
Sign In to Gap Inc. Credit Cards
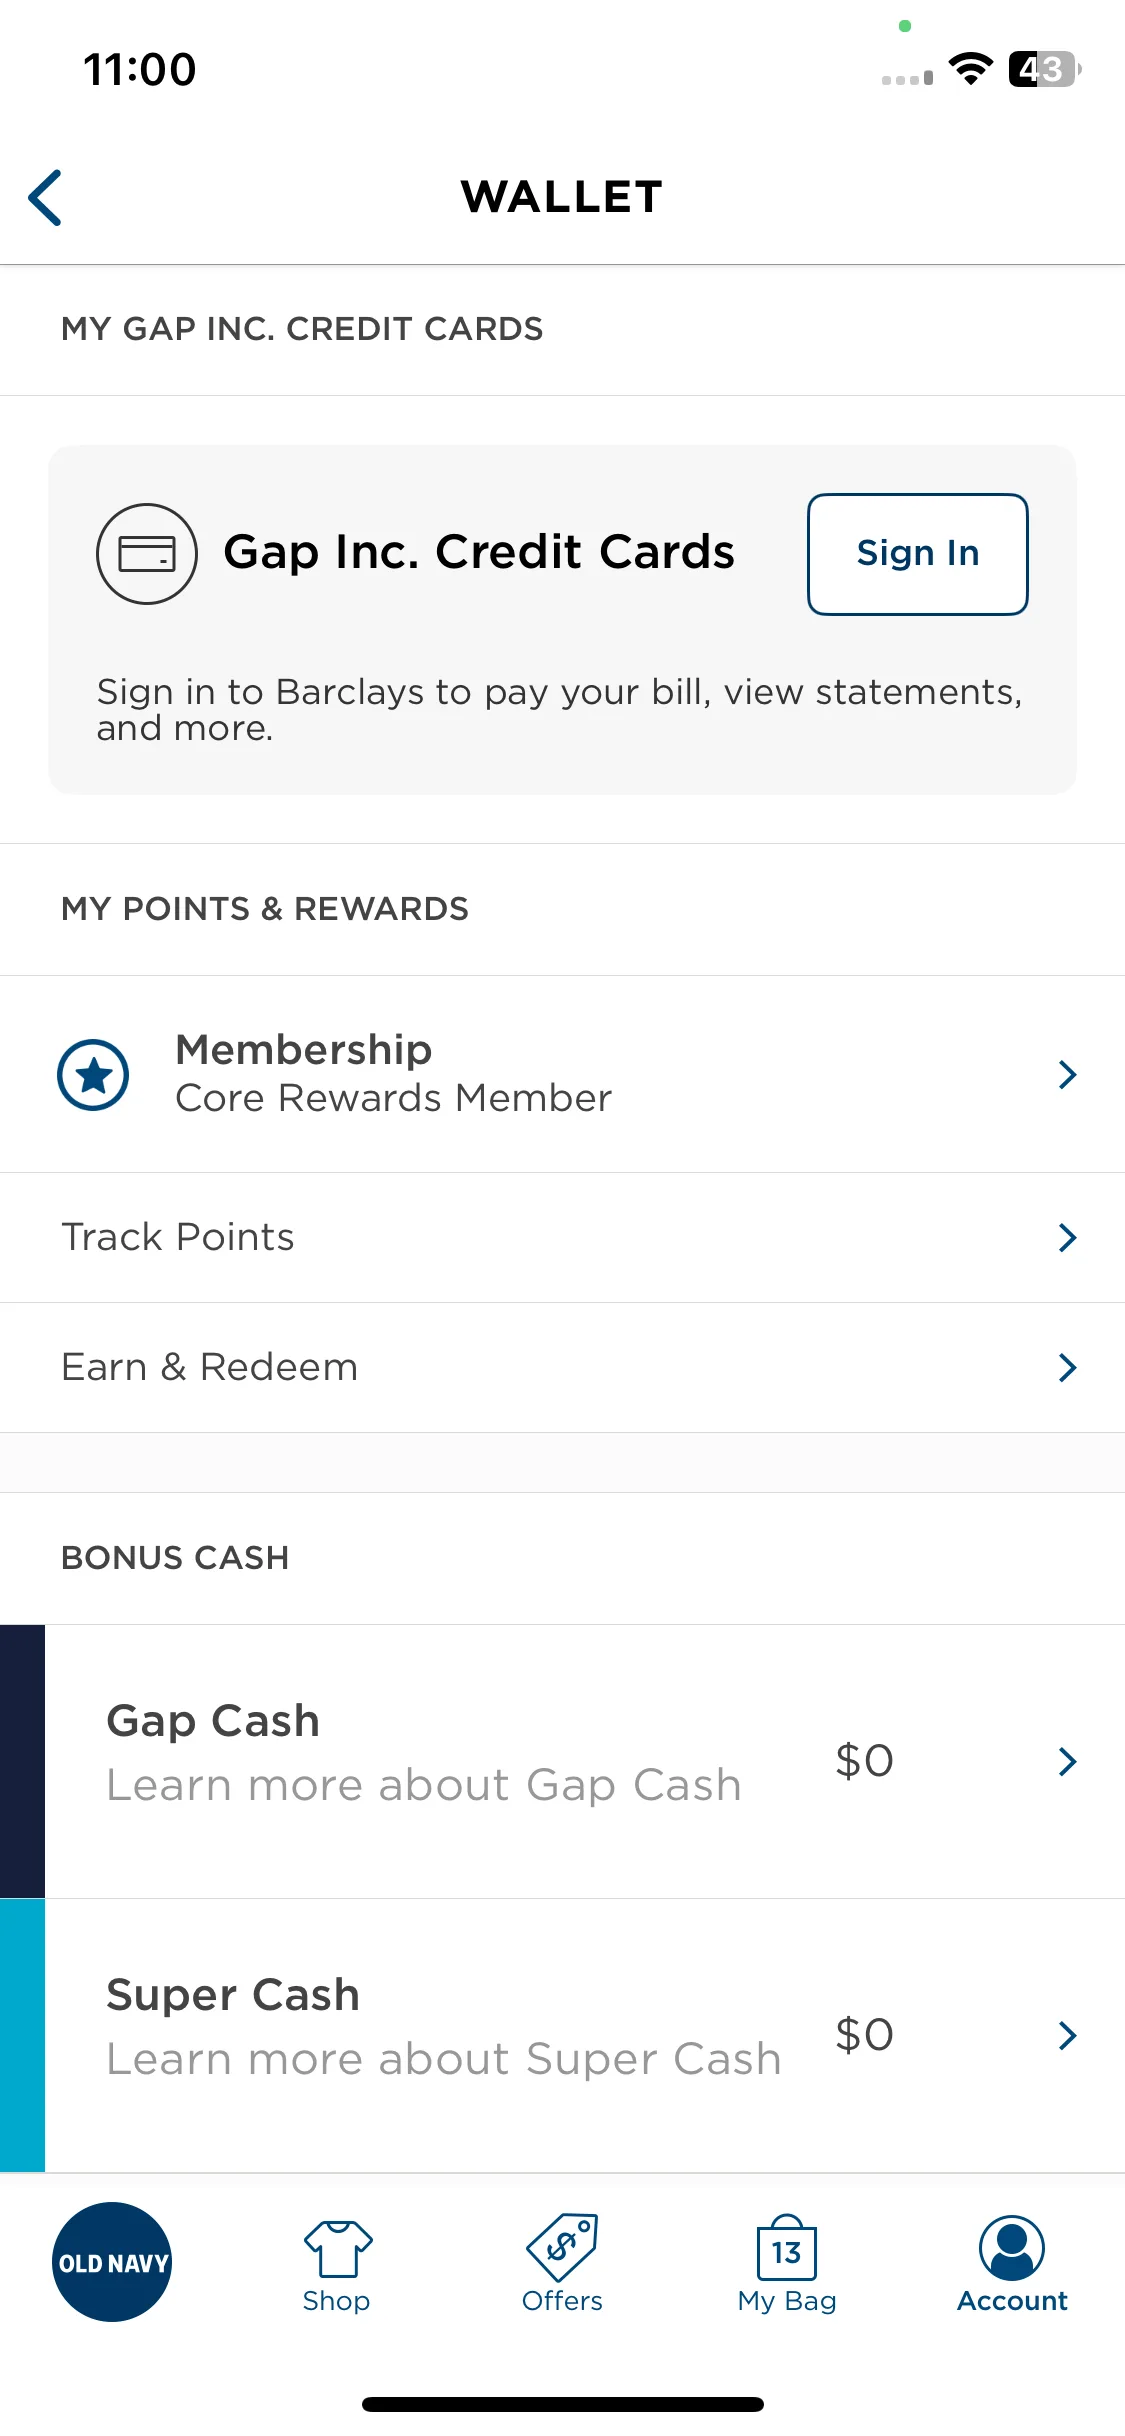click(x=918, y=554)
